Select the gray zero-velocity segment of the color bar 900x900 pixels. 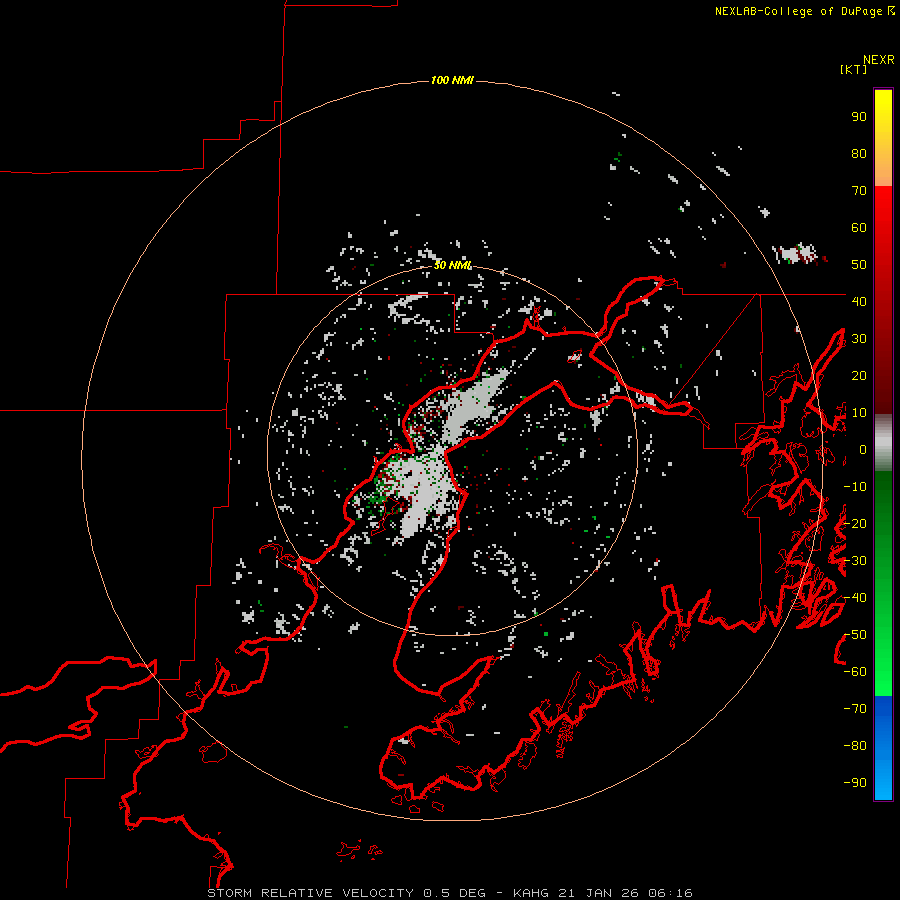tap(883, 445)
